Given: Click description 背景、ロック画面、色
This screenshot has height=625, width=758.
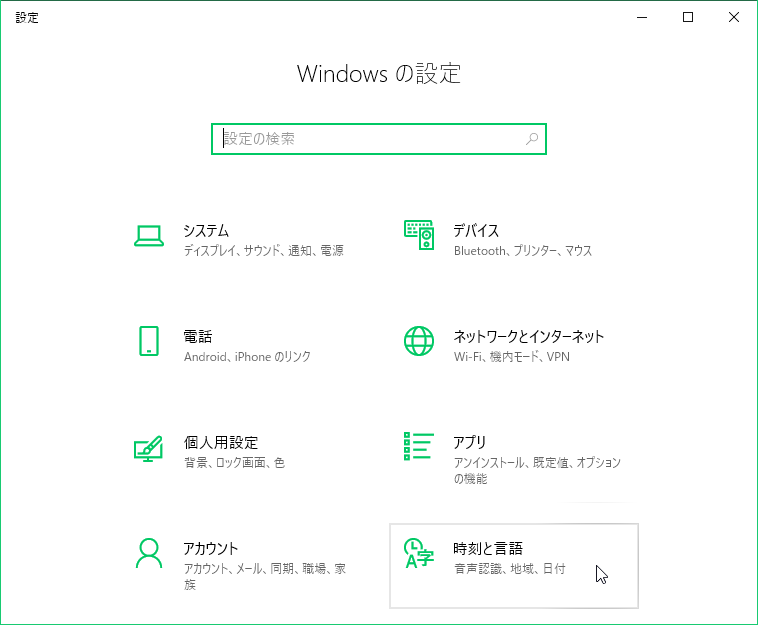Looking at the screenshot, I should pos(234,463).
